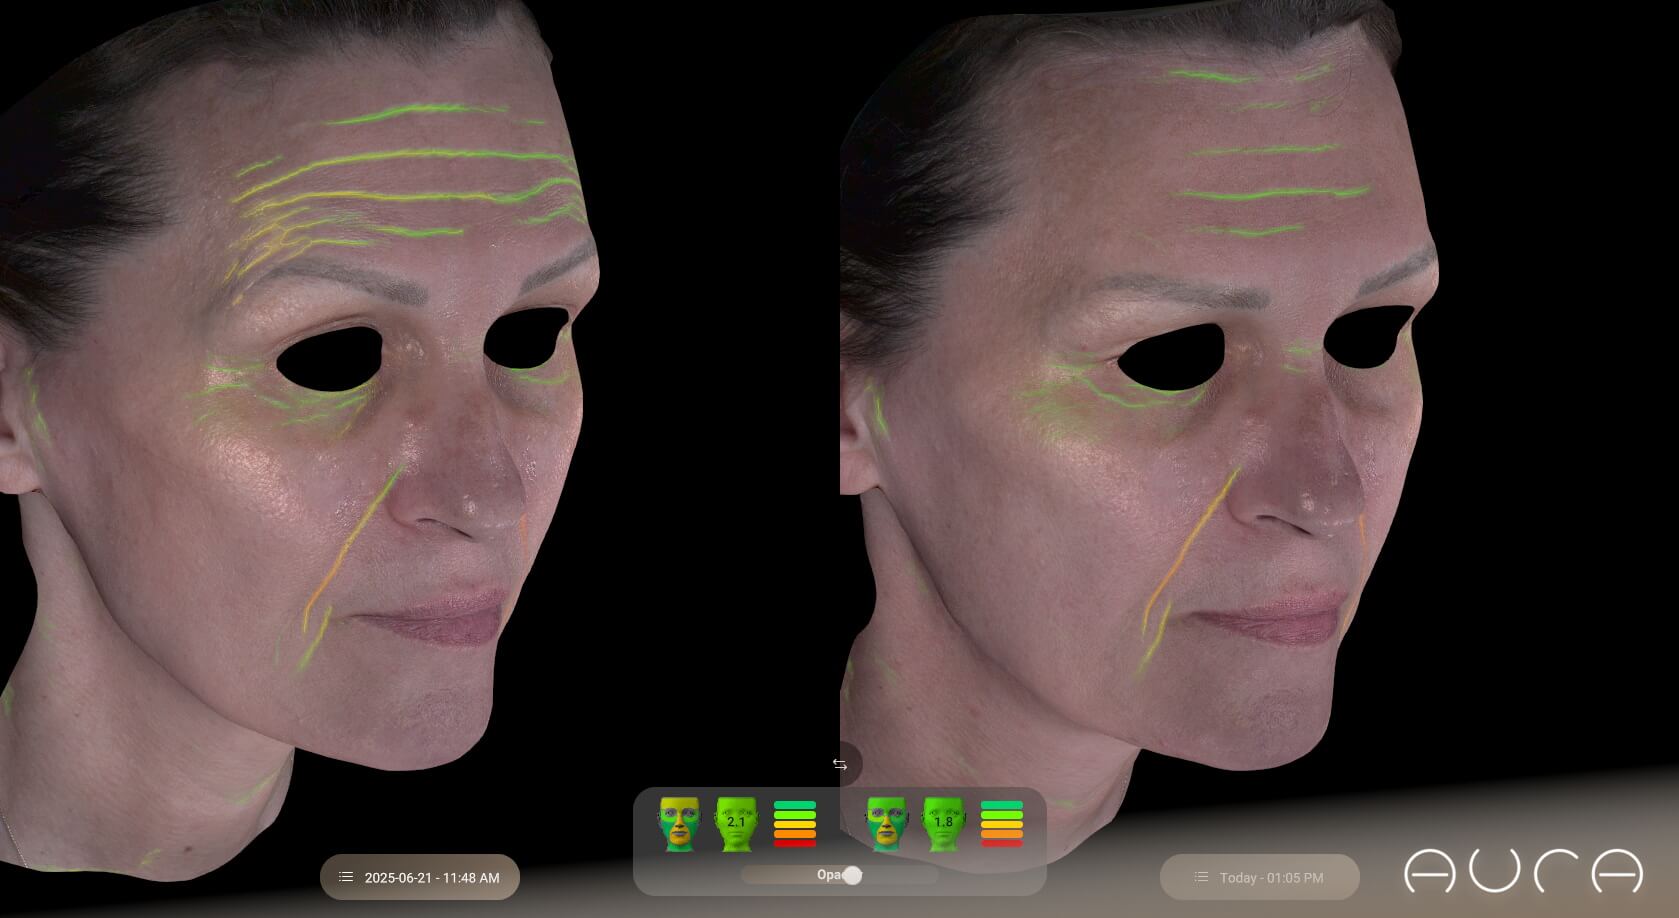This screenshot has height=918, width=1679.
Task: Toggle left scan's severity color scale
Action: click(x=795, y=824)
